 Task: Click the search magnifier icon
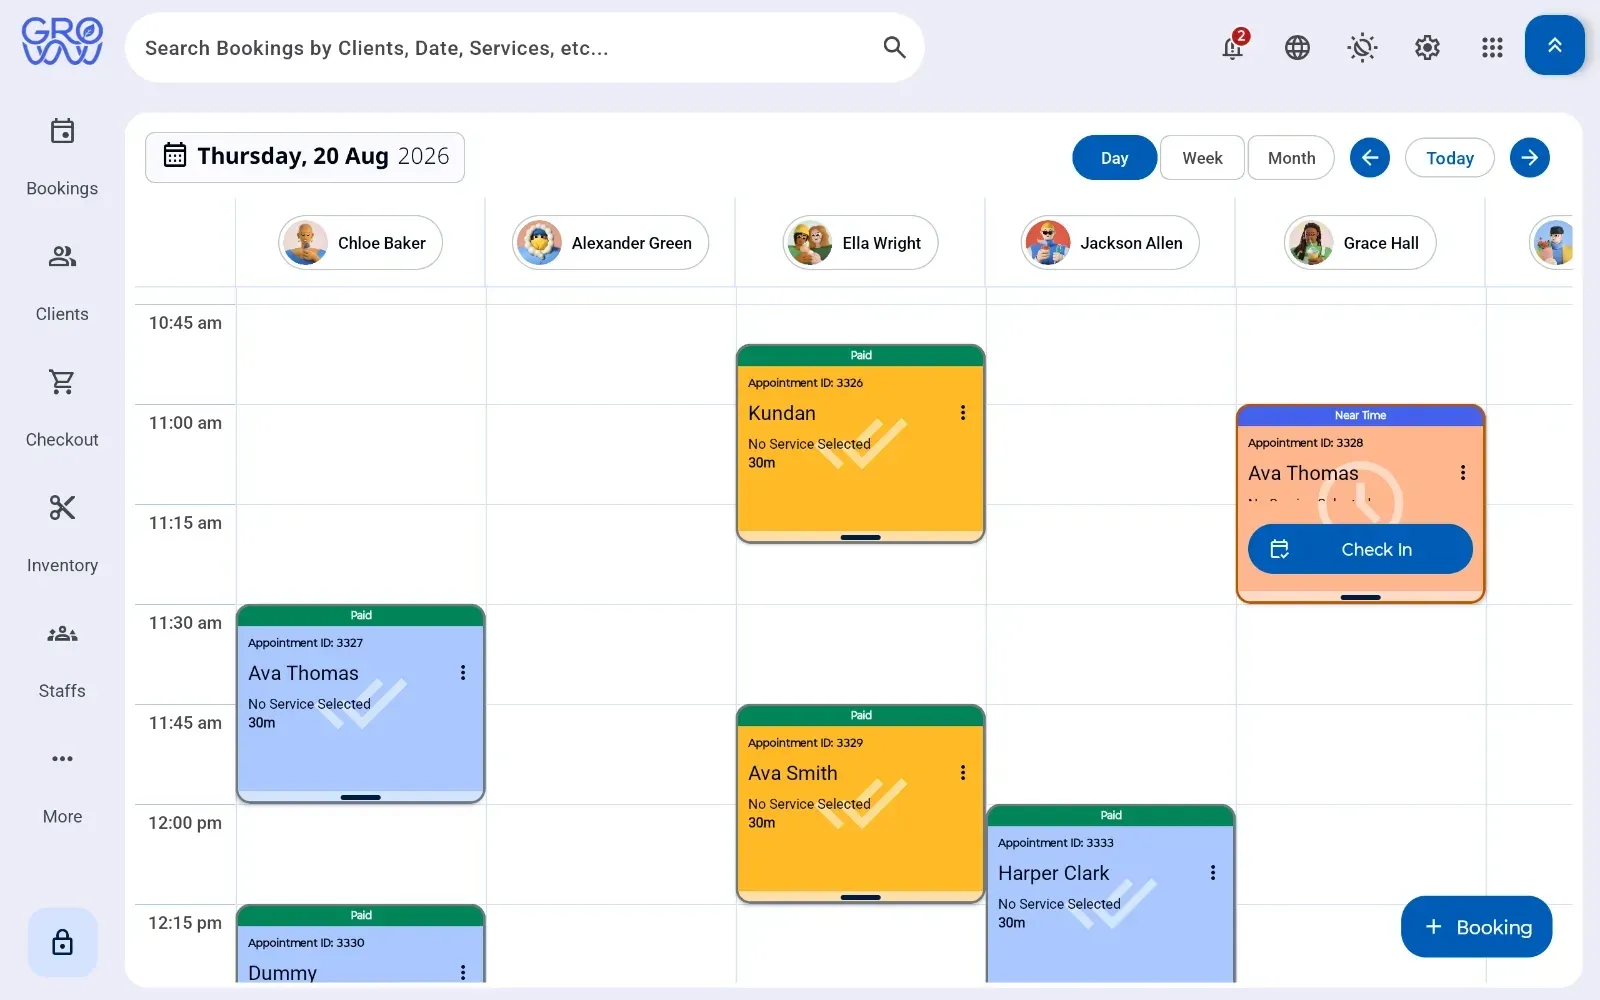click(894, 47)
